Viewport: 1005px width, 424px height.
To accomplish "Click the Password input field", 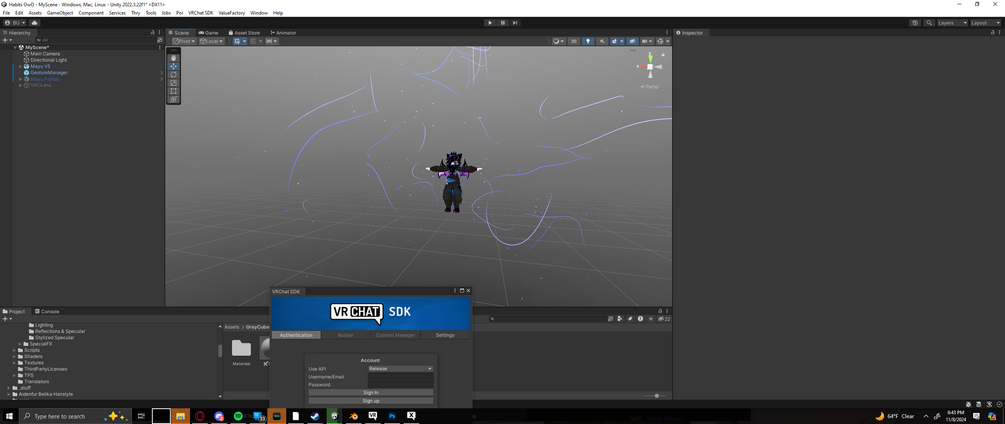I will pyautogui.click(x=401, y=385).
